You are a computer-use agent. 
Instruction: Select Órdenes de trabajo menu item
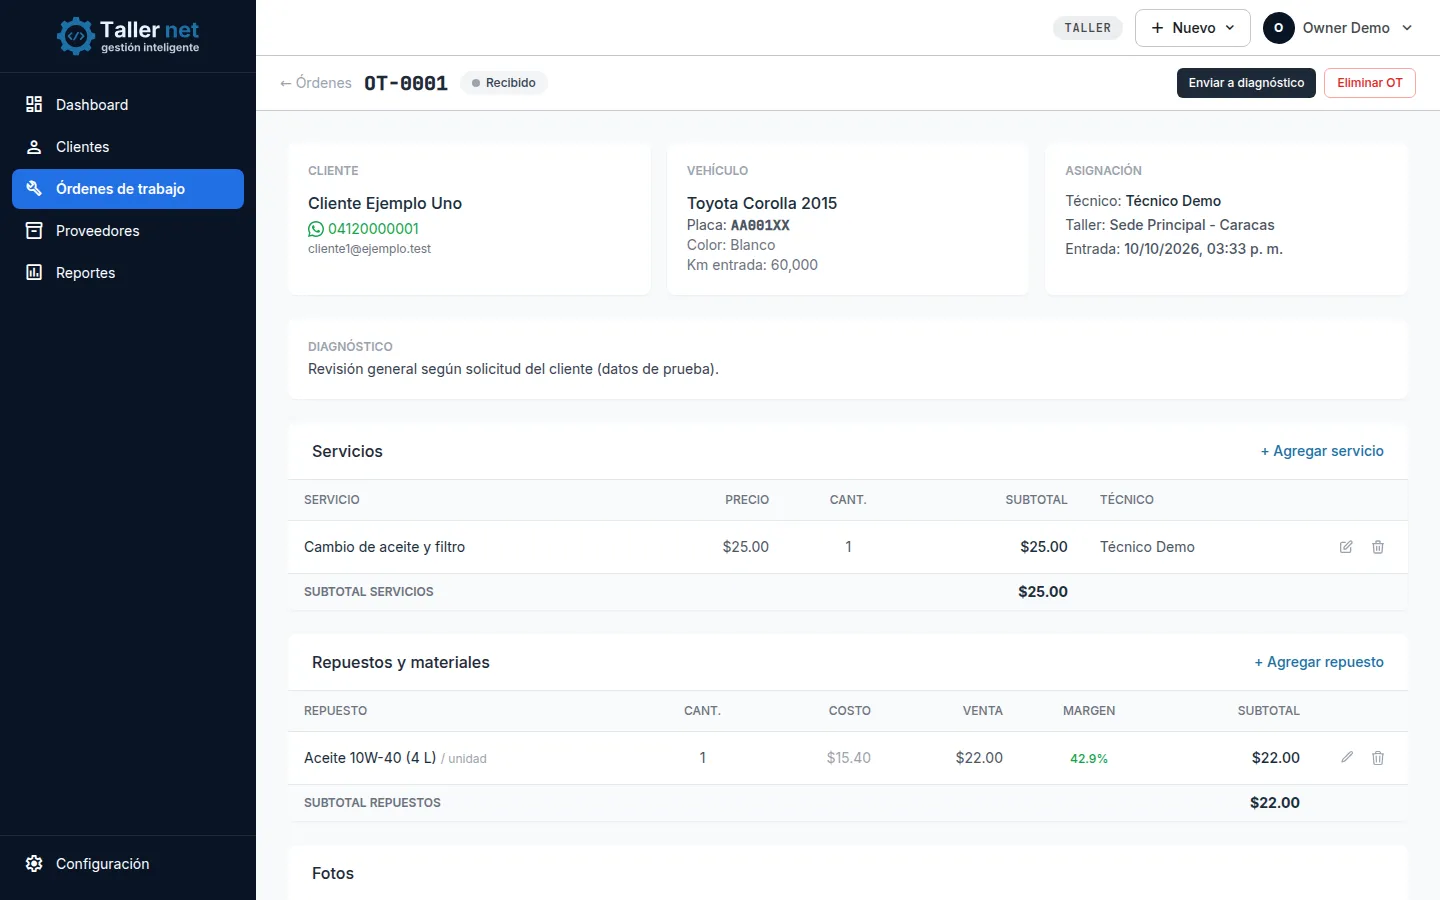(x=128, y=189)
